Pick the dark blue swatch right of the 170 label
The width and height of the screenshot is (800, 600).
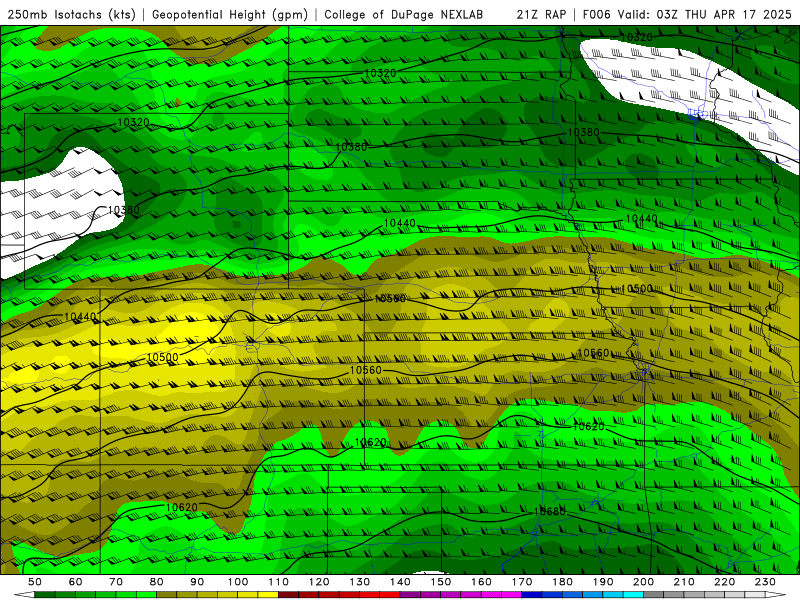[532, 595]
